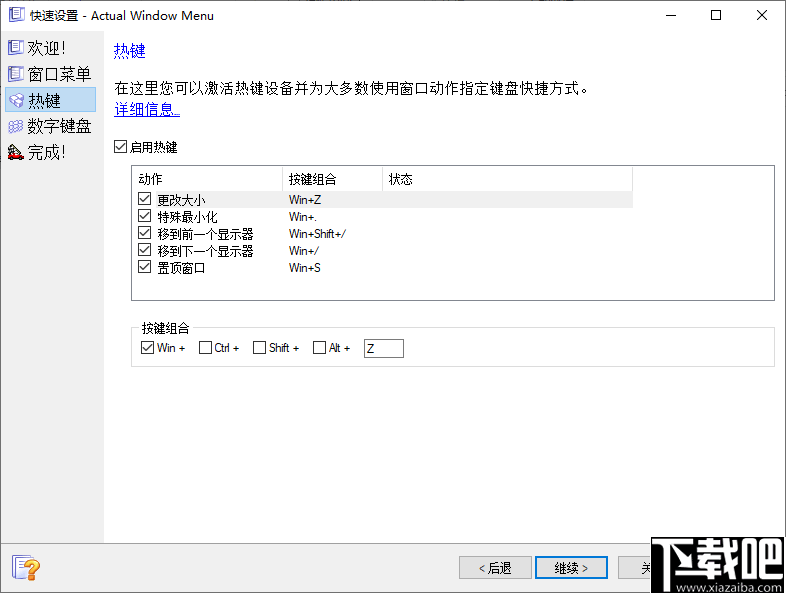Enable the Shift + modifier checkbox
The width and height of the screenshot is (786, 593).
click(259, 347)
